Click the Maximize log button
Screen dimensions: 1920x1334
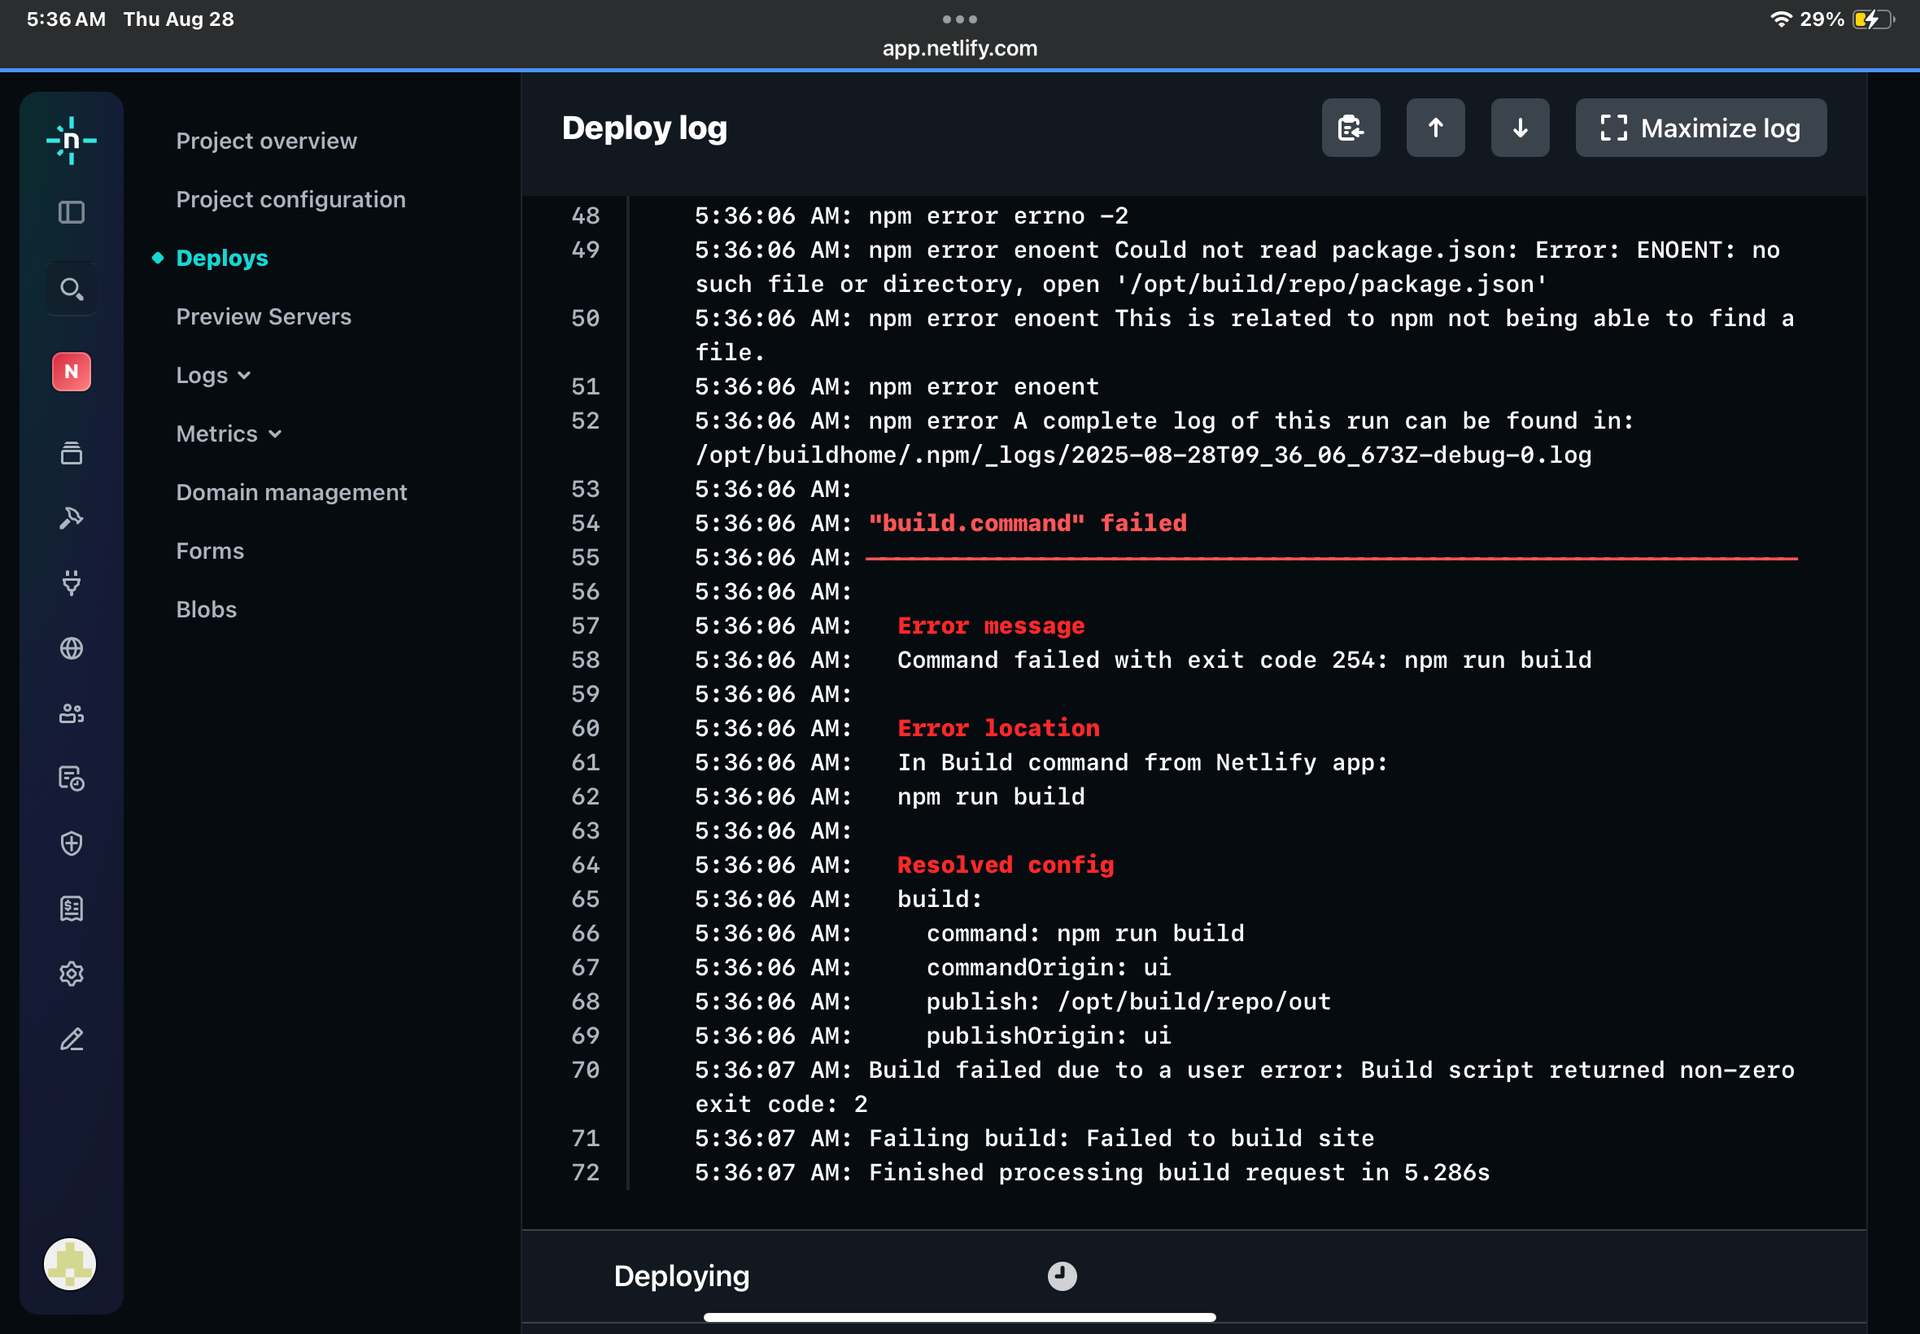pyautogui.click(x=1700, y=128)
